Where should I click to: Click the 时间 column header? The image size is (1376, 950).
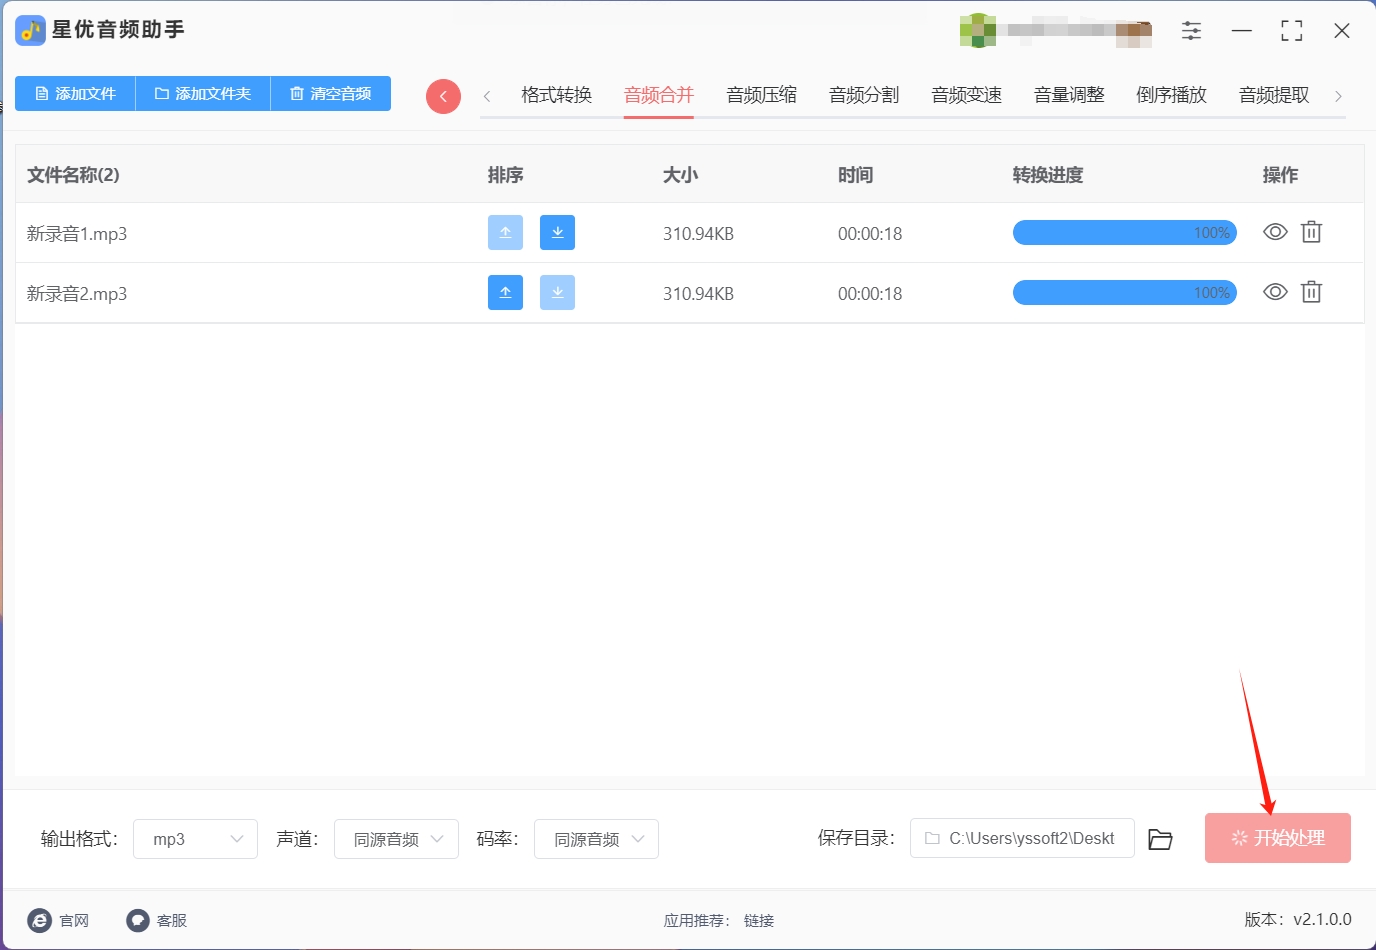[856, 175]
